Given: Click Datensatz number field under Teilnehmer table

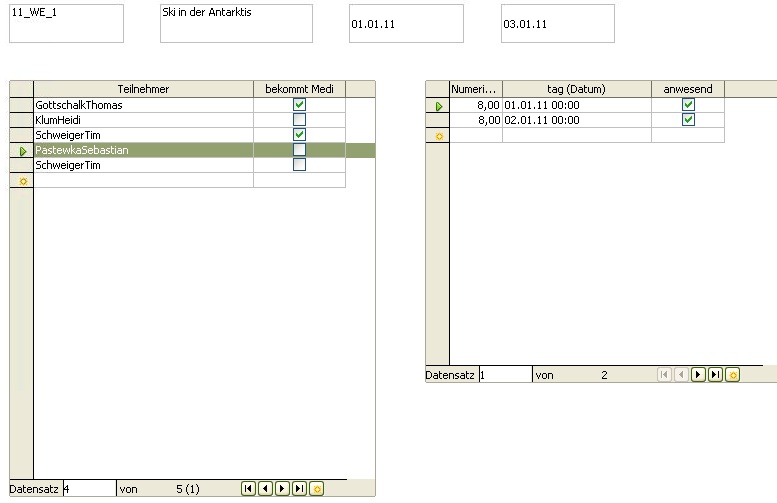Looking at the screenshot, I should (x=89, y=489).
